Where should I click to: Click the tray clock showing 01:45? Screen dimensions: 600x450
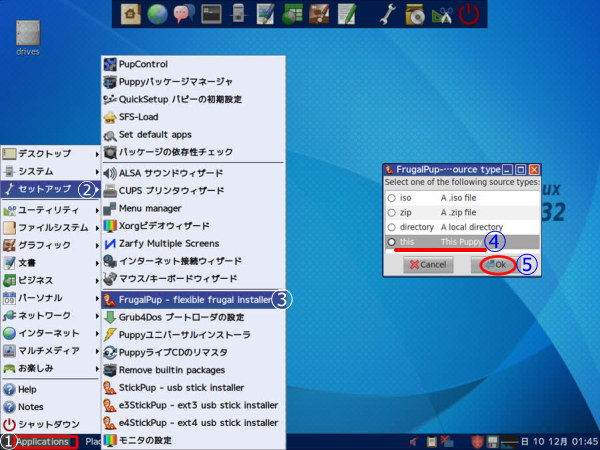pos(559,442)
